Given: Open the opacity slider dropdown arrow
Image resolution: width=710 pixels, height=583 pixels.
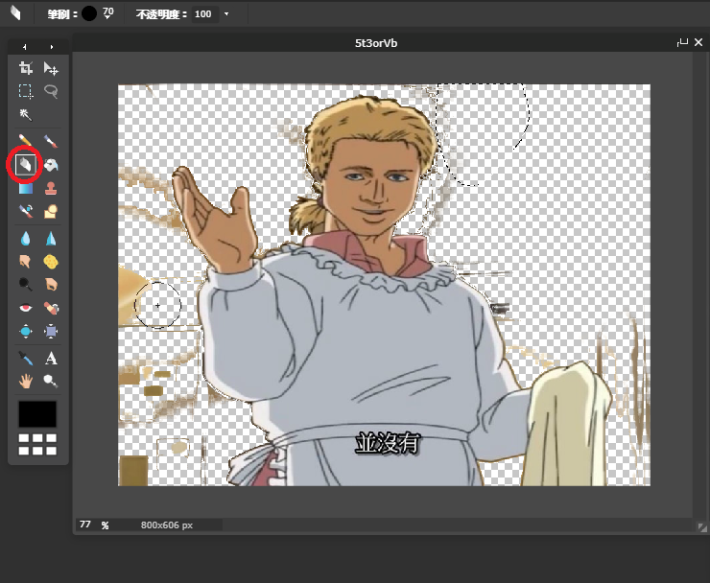Looking at the screenshot, I should click(x=226, y=14).
